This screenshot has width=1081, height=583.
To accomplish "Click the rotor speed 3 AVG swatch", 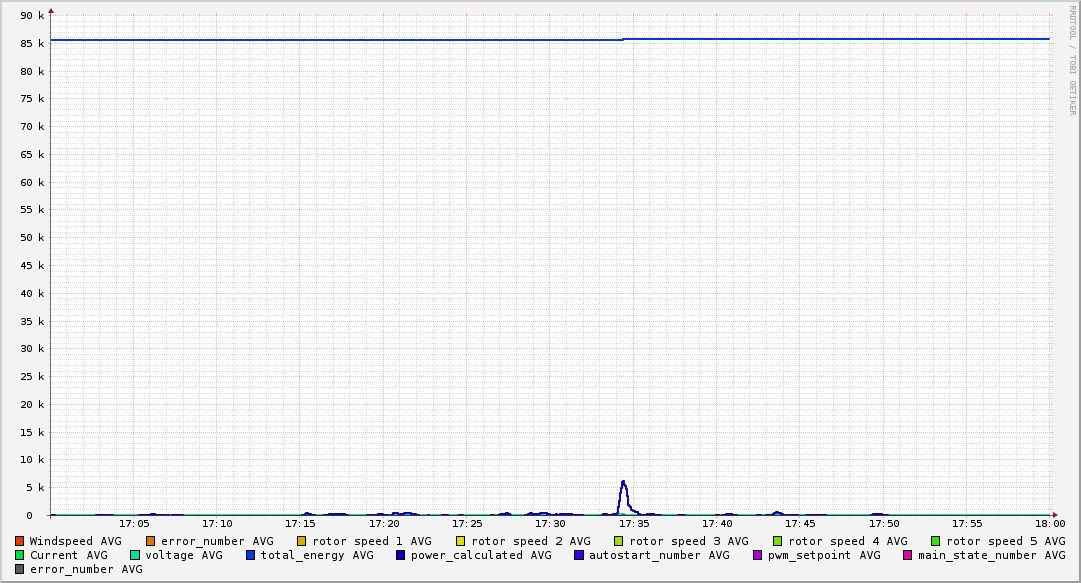I will pyautogui.click(x=619, y=541).
